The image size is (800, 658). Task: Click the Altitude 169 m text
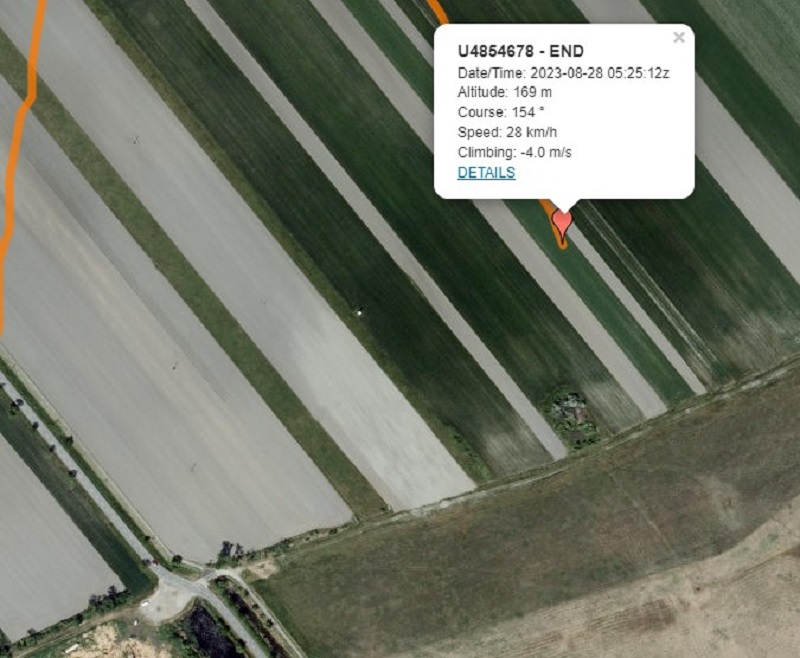505,92
